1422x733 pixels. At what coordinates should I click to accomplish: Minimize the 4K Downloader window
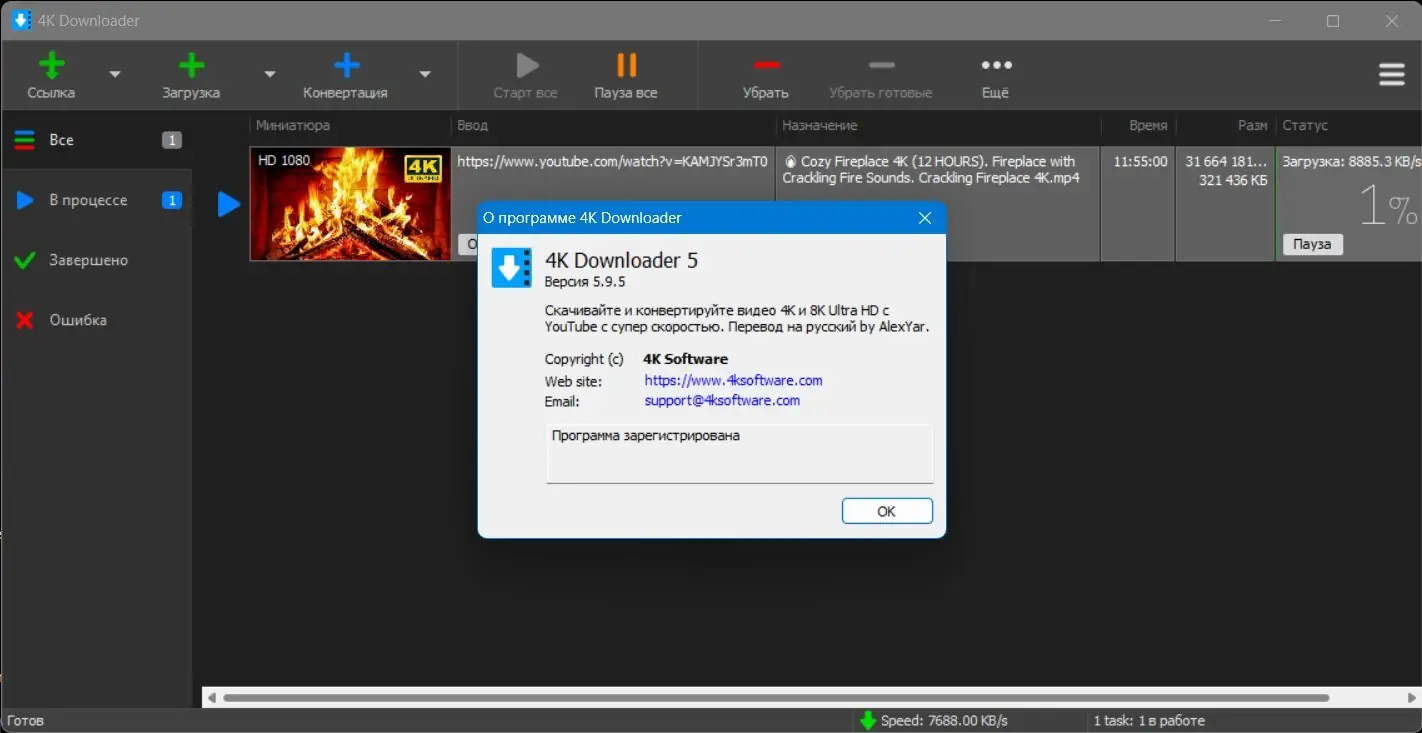[1276, 20]
